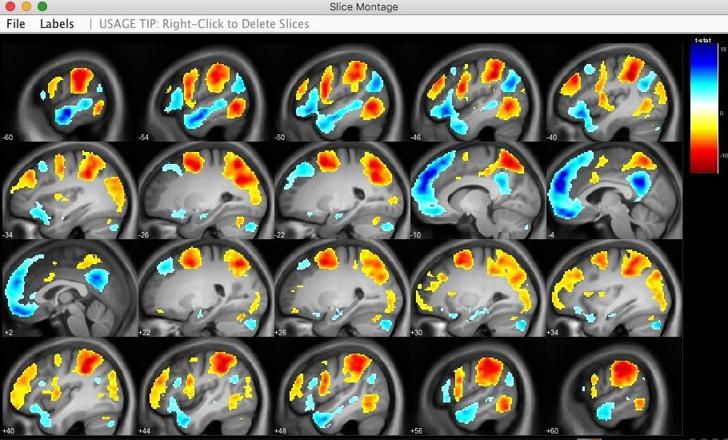
Task: Select the sagittal slice labeled -54
Action: [205, 92]
